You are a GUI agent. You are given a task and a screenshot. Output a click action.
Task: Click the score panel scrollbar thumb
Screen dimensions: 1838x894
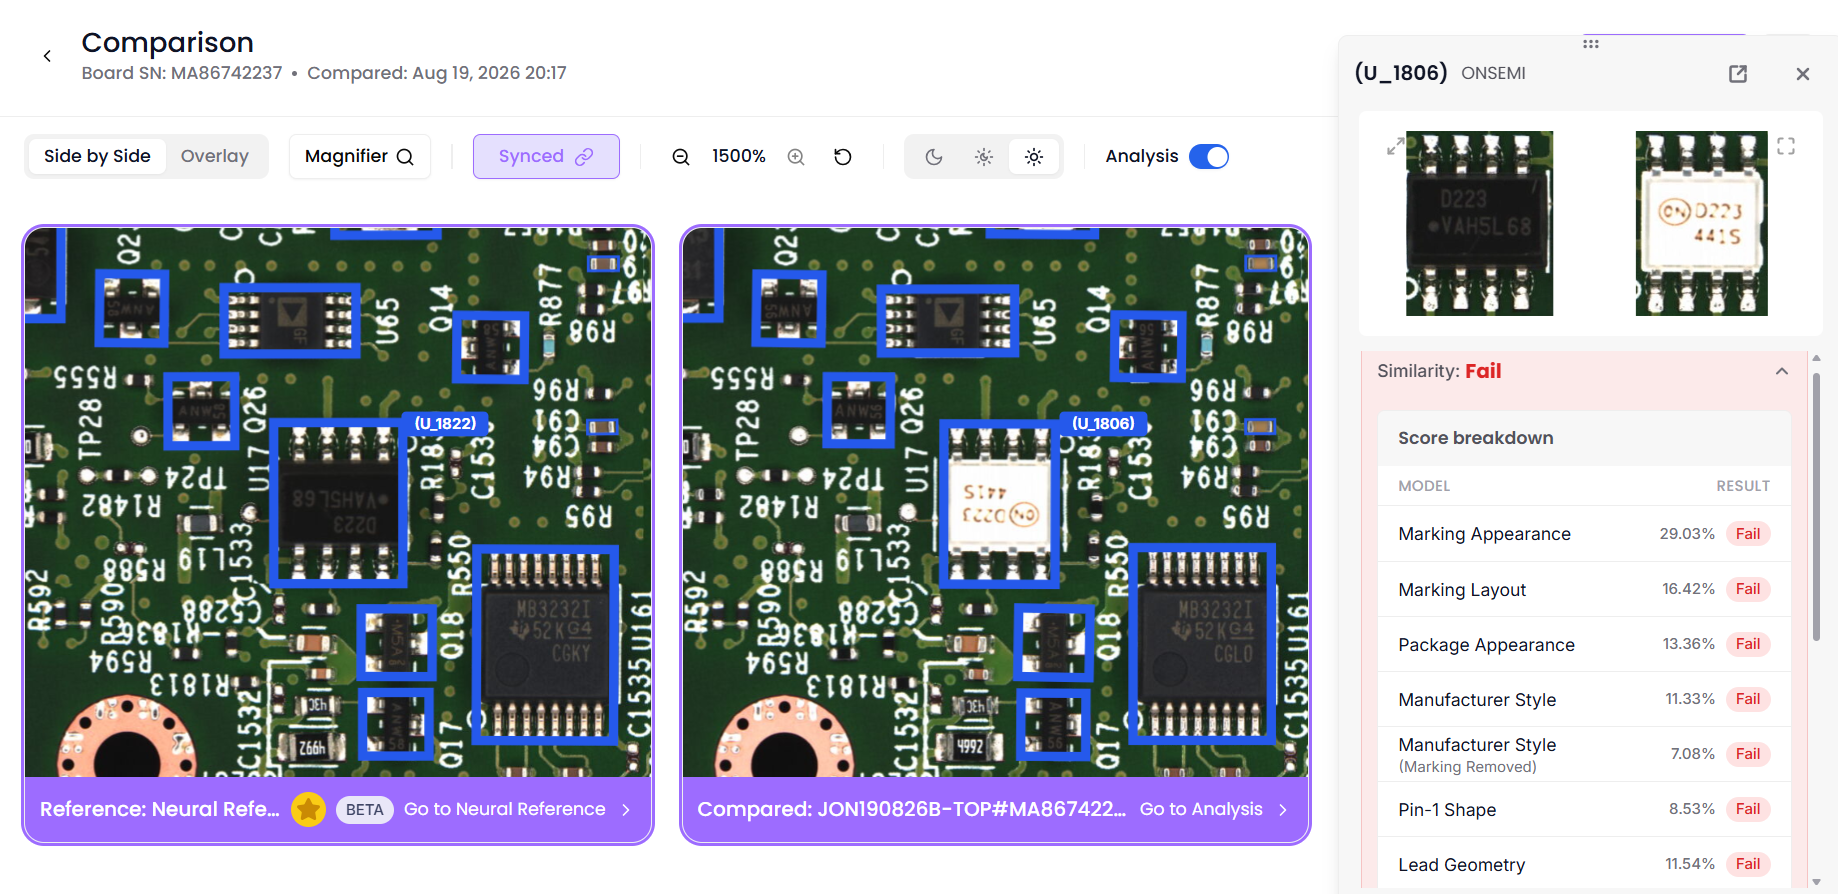coord(1816,506)
